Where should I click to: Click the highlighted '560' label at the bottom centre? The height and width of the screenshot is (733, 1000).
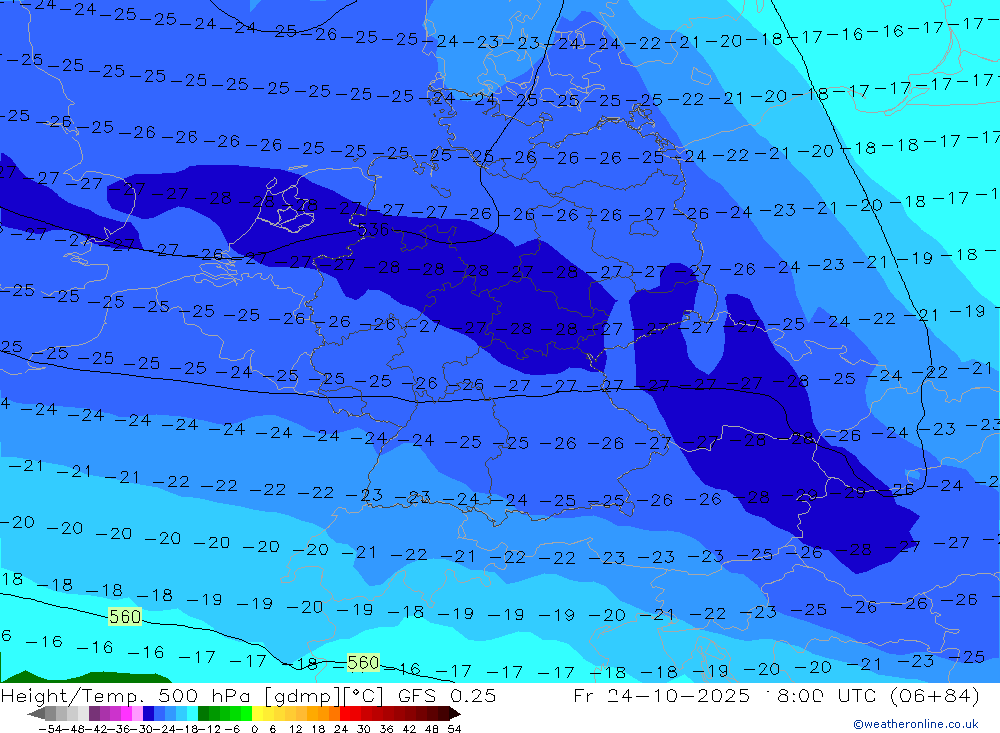[x=363, y=663]
